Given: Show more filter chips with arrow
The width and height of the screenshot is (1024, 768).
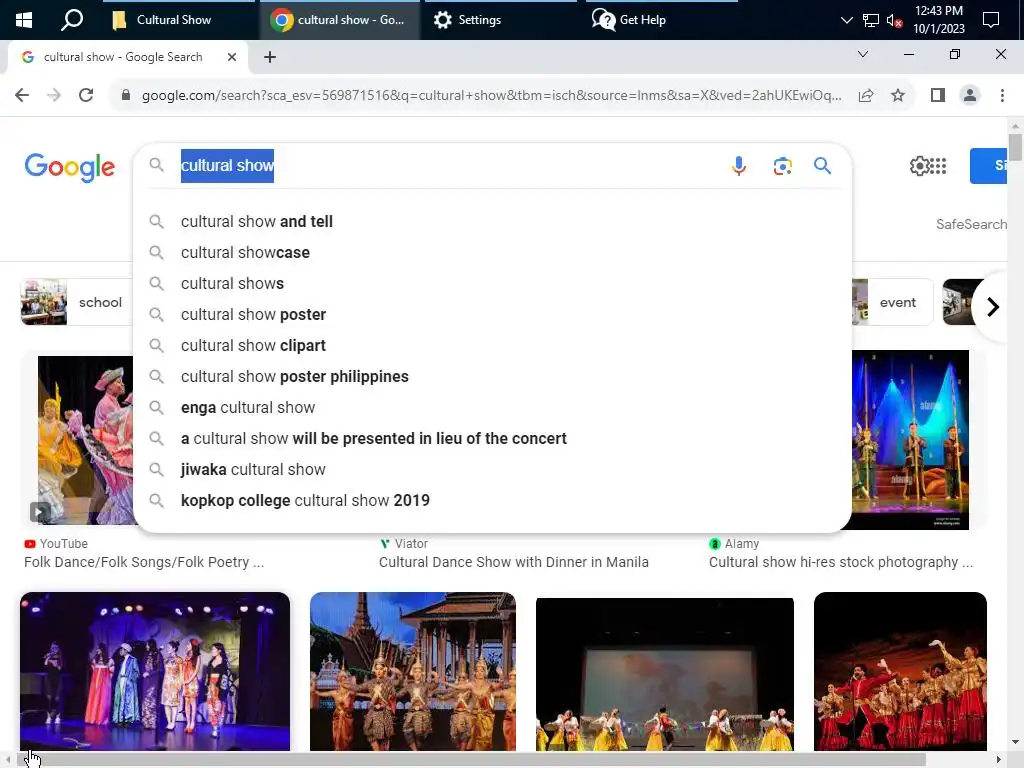Looking at the screenshot, I should coord(993,306).
